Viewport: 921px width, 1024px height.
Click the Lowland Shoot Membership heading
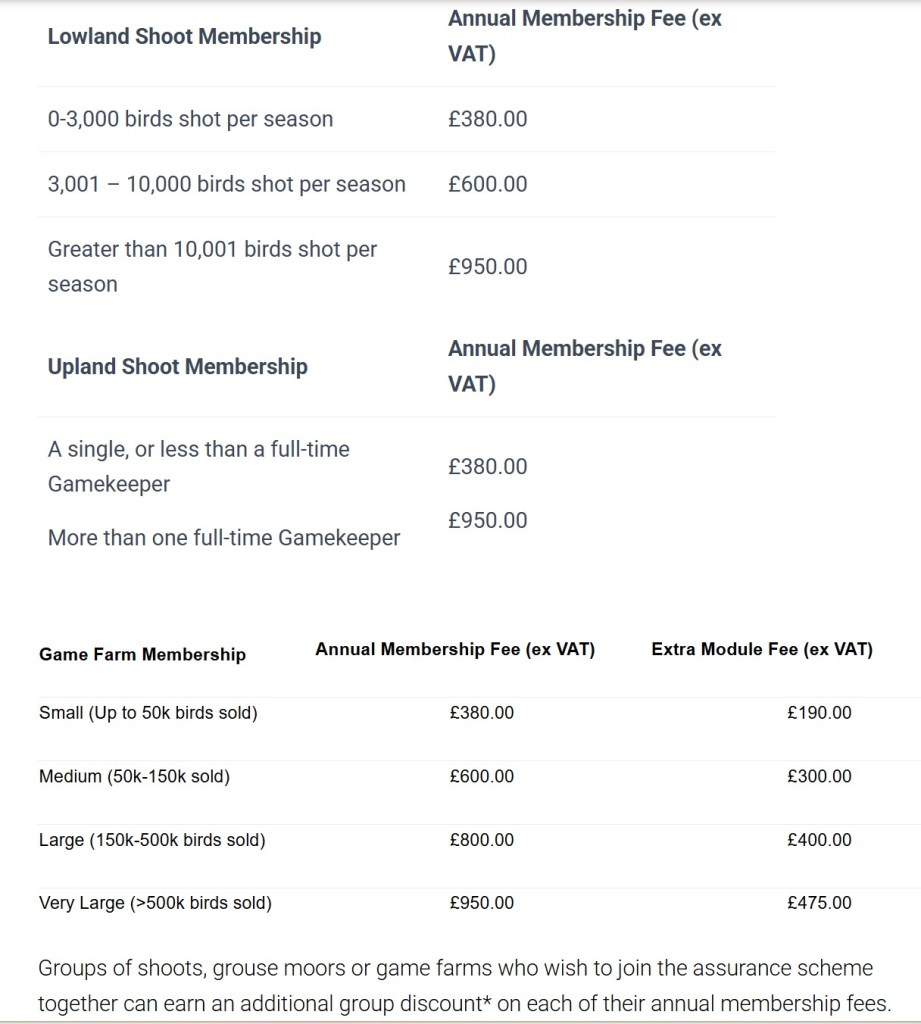[184, 37]
